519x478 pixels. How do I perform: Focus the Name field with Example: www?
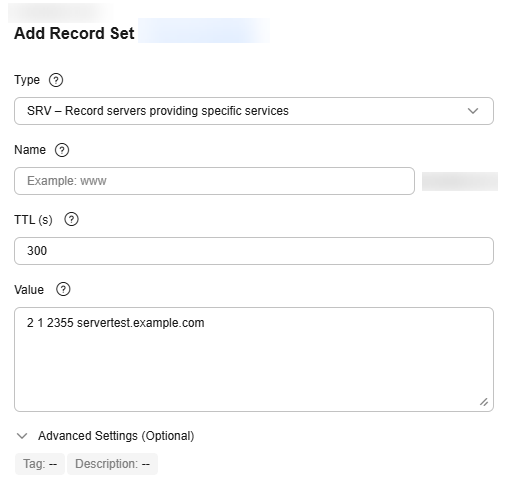click(x=214, y=181)
